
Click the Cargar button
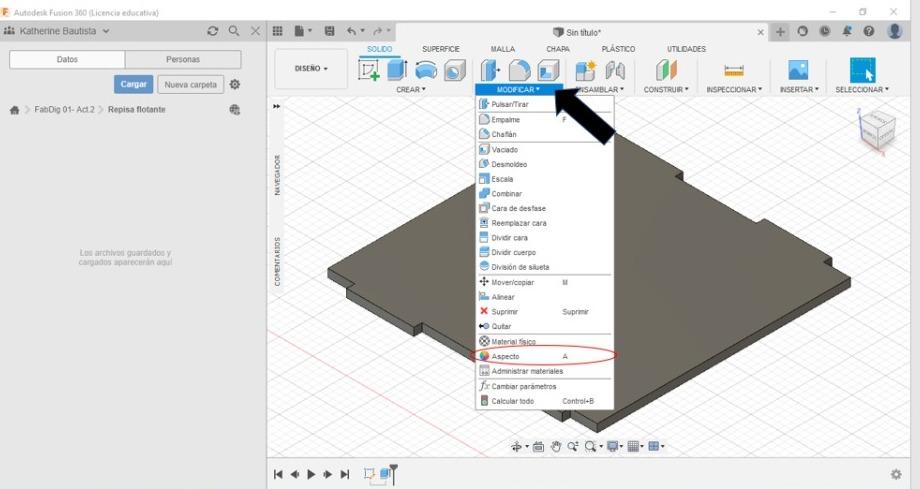133,85
